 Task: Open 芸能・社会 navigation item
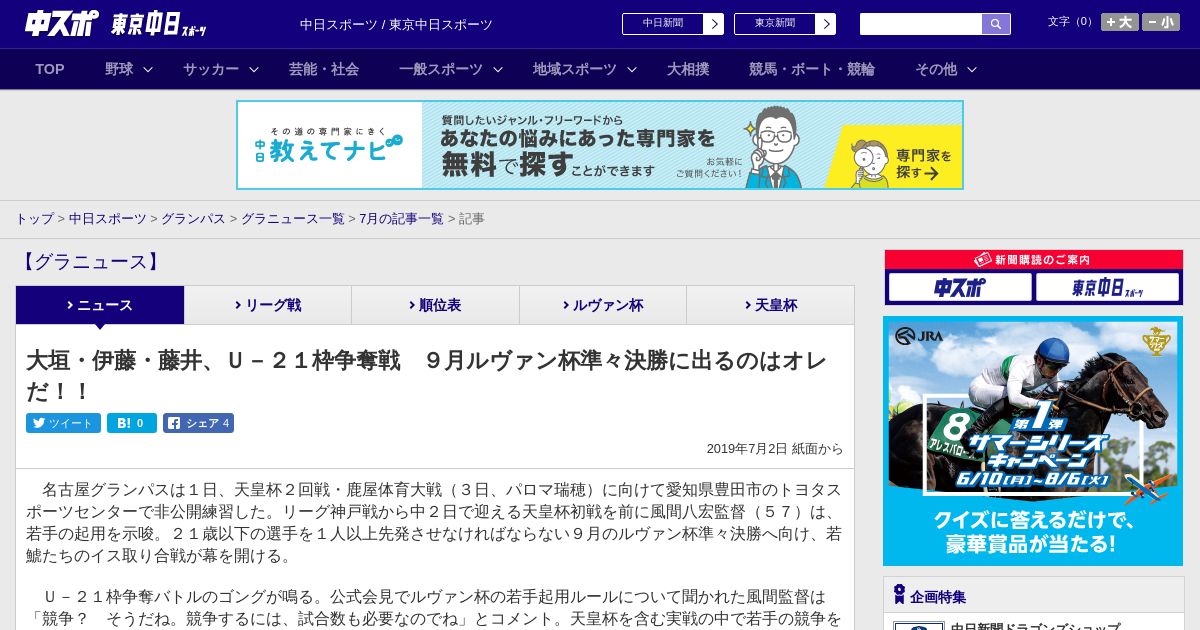[x=324, y=69]
